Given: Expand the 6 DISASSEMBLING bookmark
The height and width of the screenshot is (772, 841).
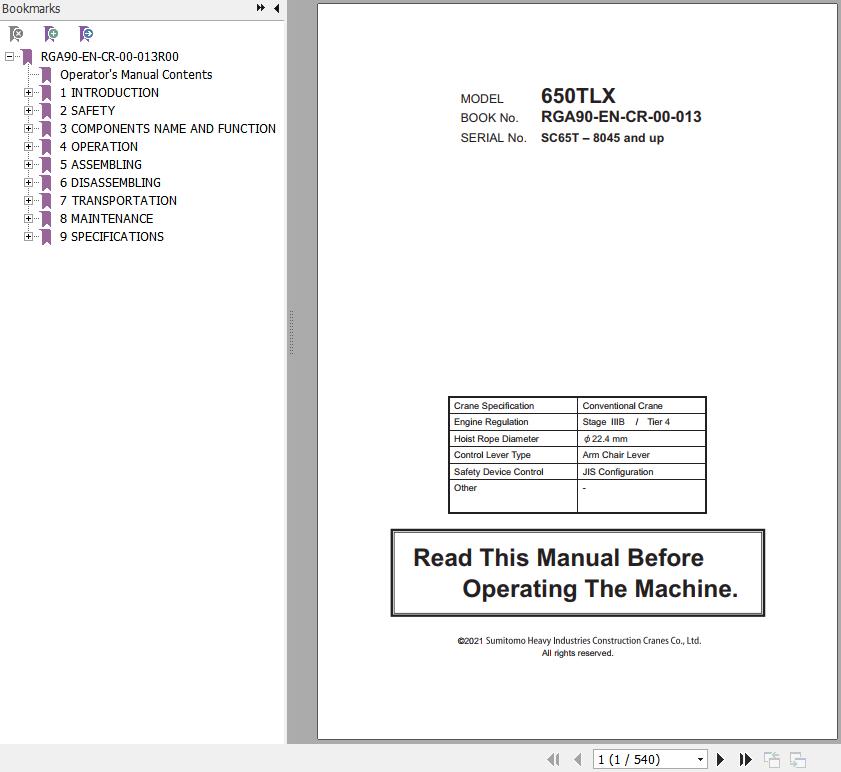Looking at the screenshot, I should pyautogui.click(x=28, y=182).
